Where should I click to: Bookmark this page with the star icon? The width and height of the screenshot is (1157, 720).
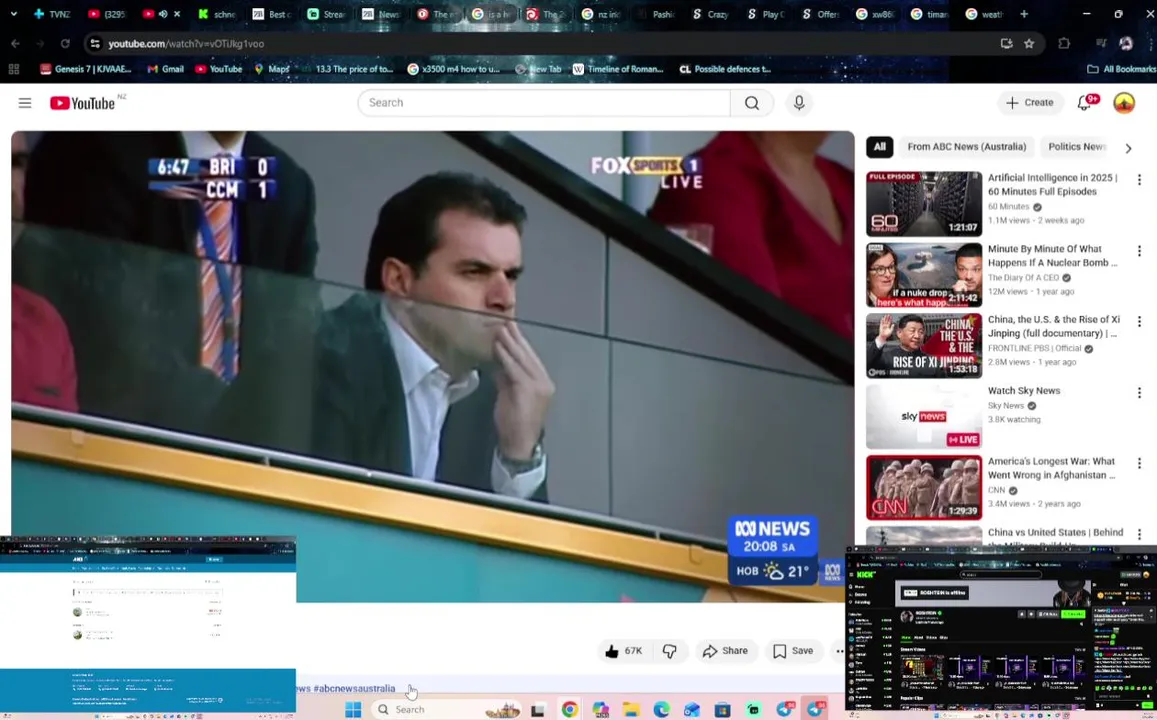[1029, 44]
